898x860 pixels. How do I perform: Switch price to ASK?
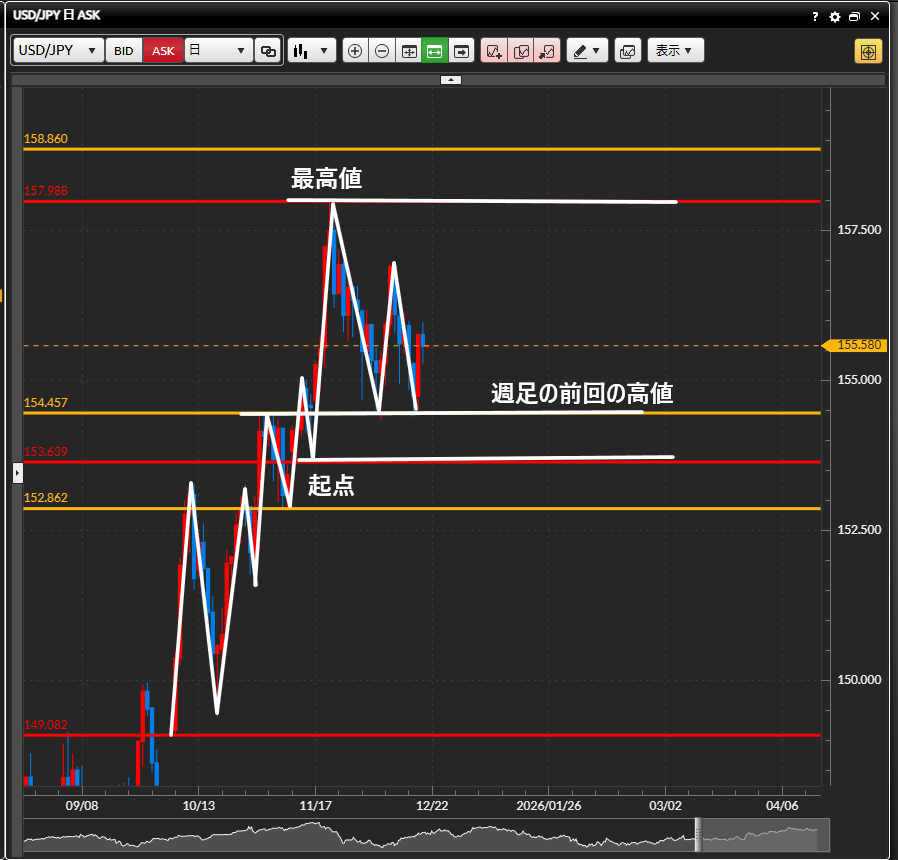pyautogui.click(x=163, y=50)
